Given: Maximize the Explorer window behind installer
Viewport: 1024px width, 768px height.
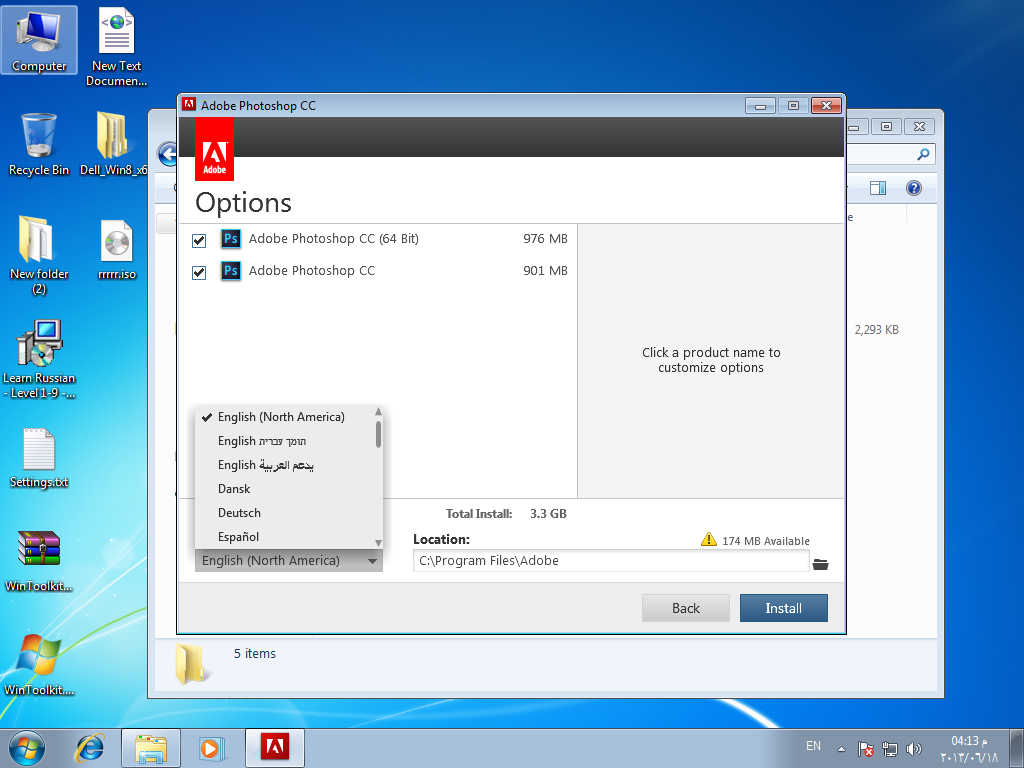Looking at the screenshot, I should click(x=886, y=127).
